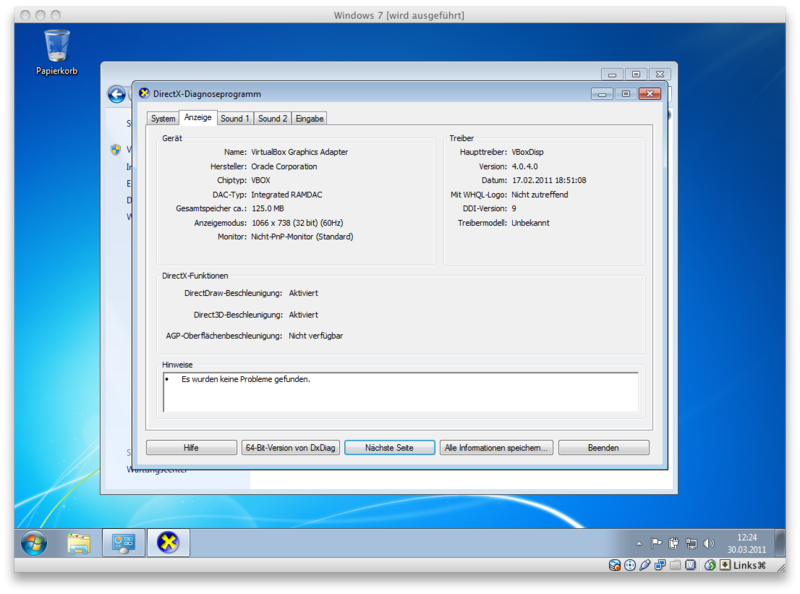Click the Nächste Seite button
Viewport: 800px width, 594px height.
(389, 448)
